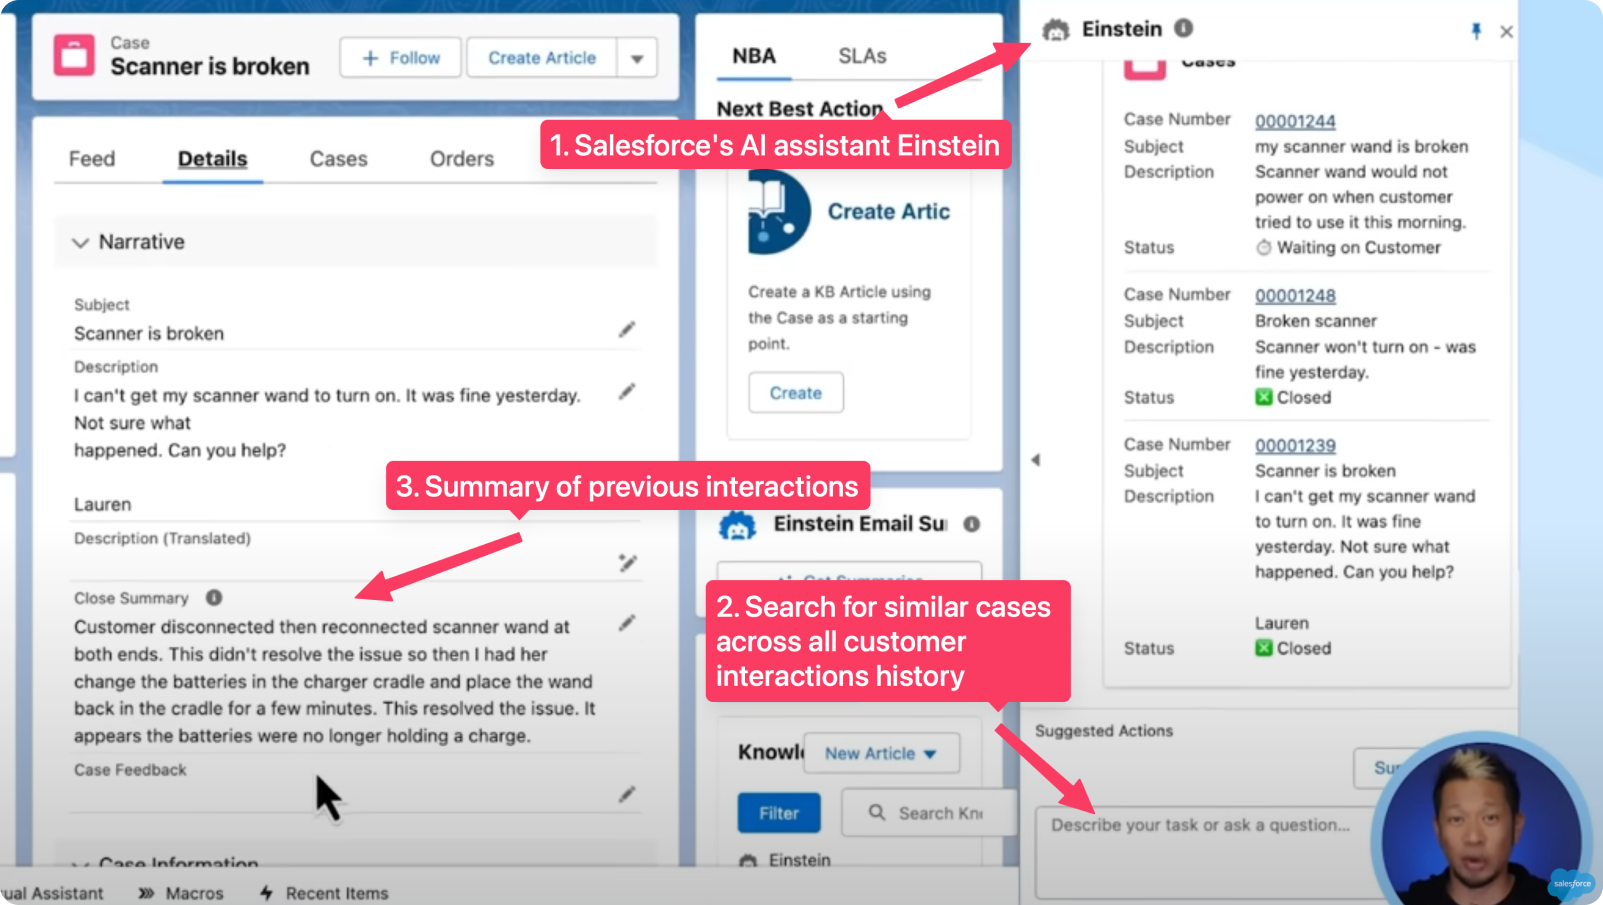Open case number 00001244 link
Image resolution: width=1603 pixels, height=905 pixels.
(x=1295, y=121)
